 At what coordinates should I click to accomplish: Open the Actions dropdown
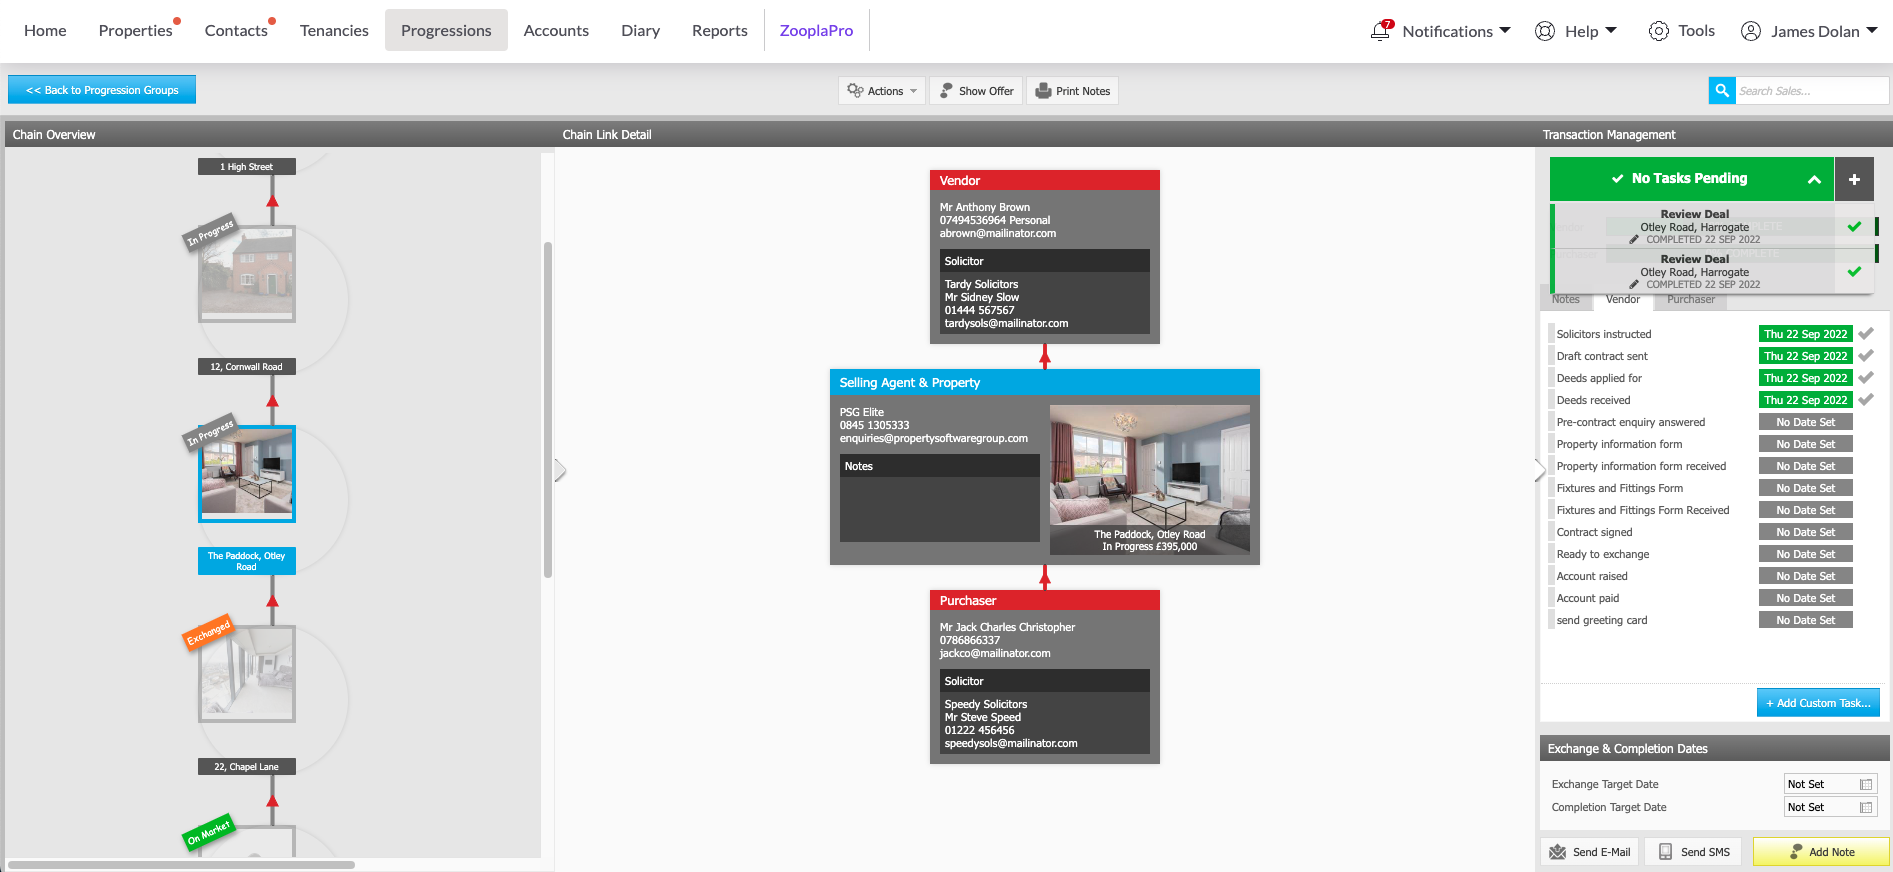(x=882, y=91)
